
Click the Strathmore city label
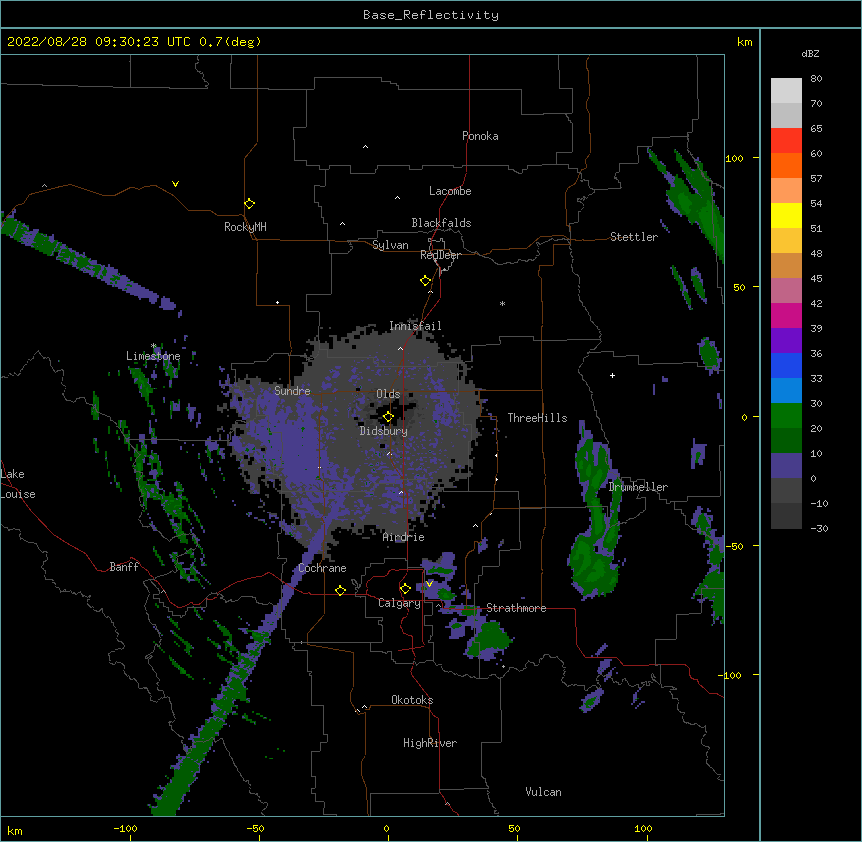point(516,608)
